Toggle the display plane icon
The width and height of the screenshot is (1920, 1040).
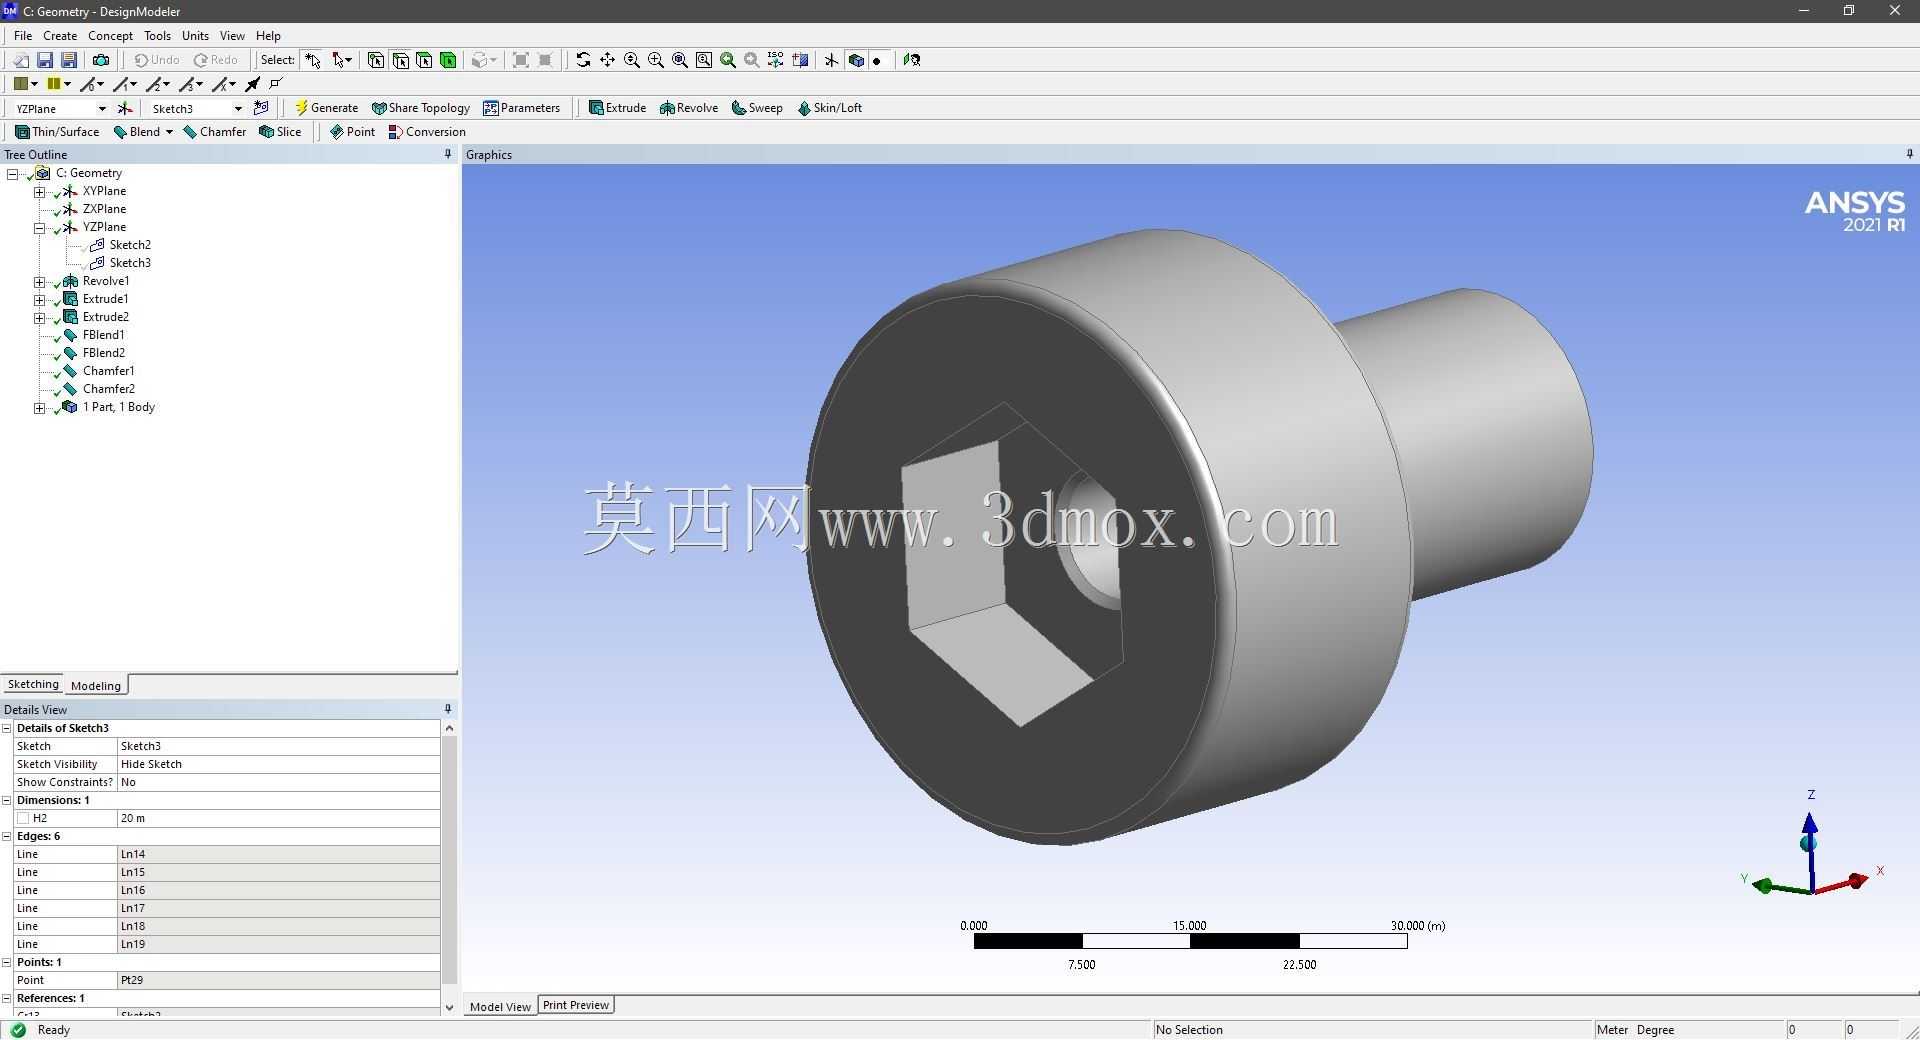(x=831, y=60)
